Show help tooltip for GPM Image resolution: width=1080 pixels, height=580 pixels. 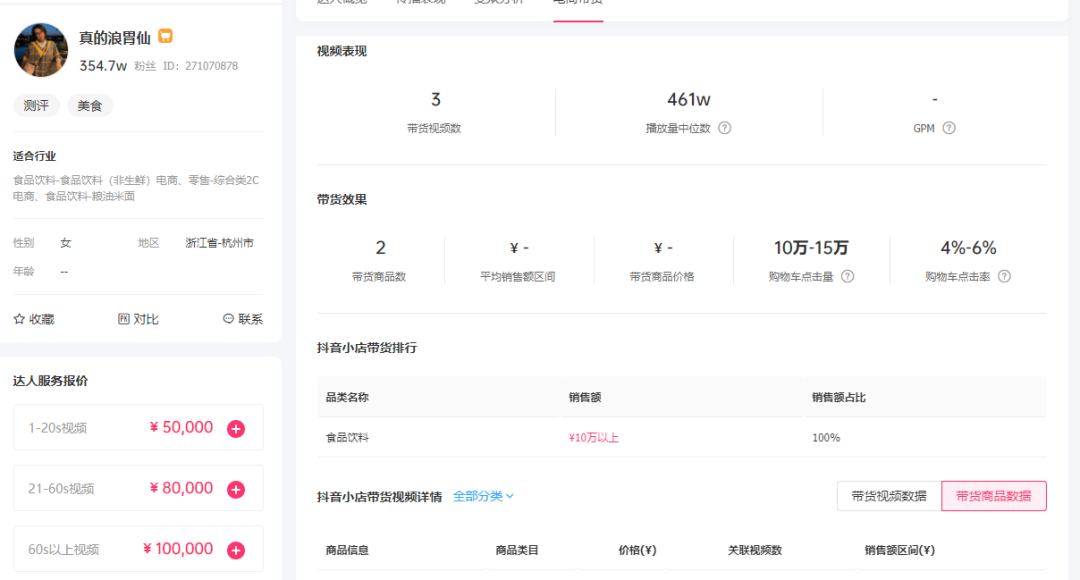(x=949, y=128)
